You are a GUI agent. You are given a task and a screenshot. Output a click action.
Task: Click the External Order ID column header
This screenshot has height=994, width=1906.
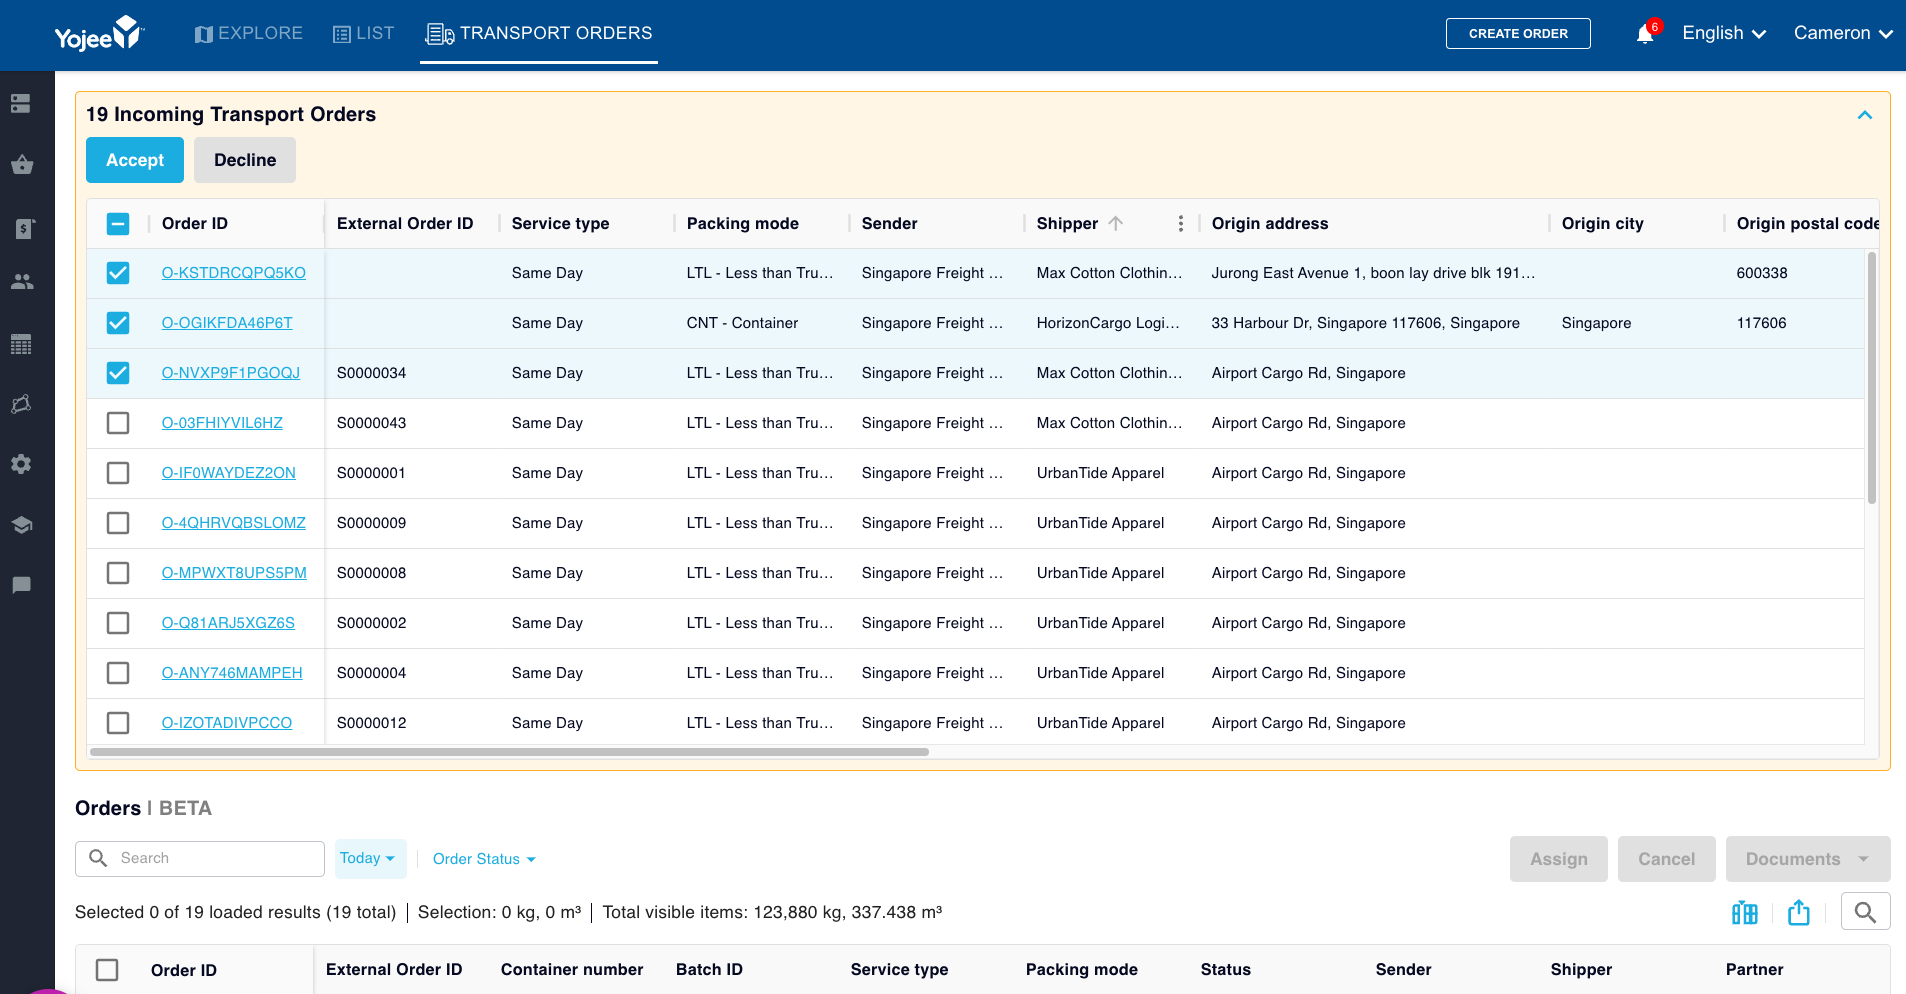click(405, 223)
